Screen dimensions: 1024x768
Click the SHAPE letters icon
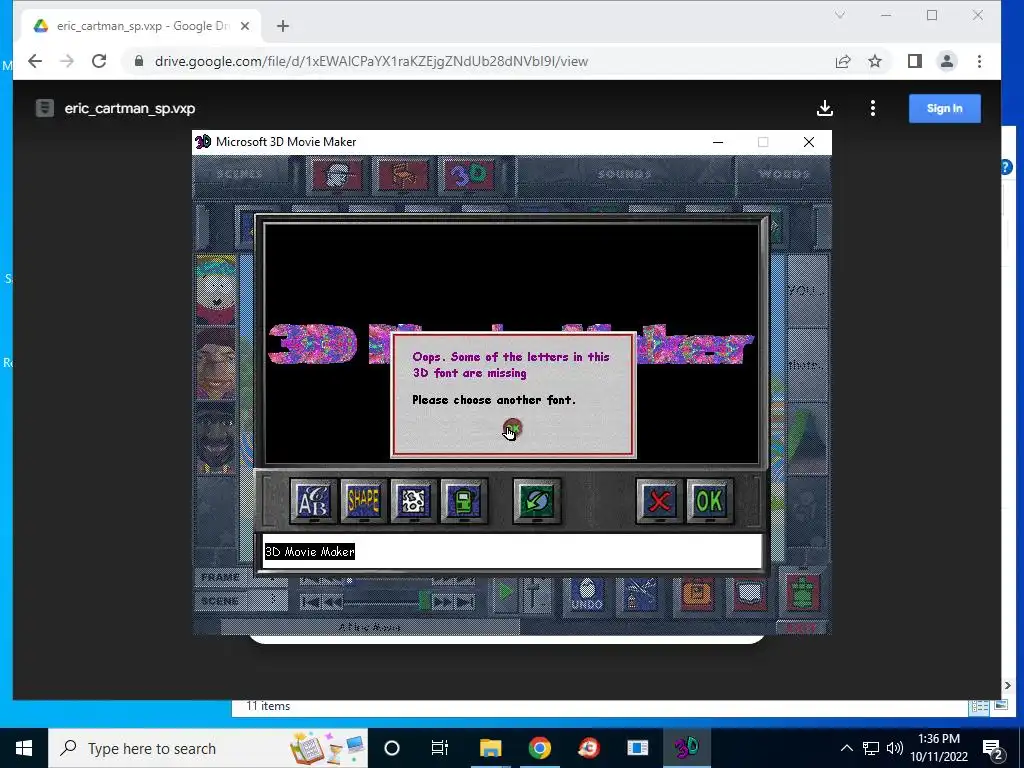(x=363, y=501)
